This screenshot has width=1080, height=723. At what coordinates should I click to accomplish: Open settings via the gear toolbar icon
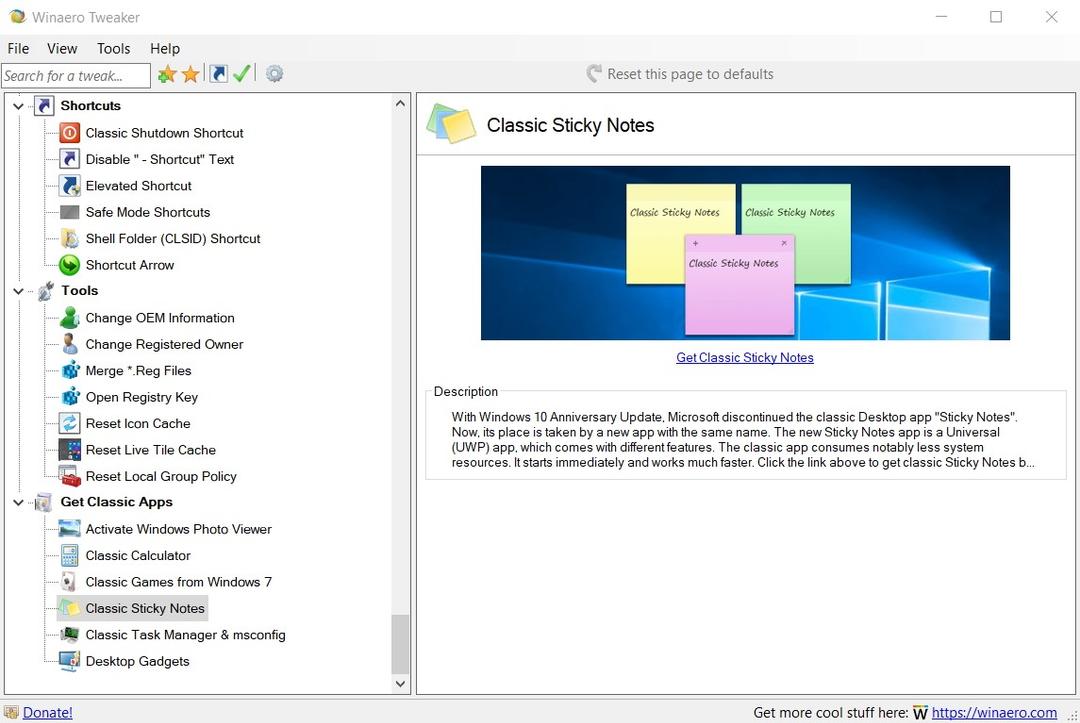point(274,74)
